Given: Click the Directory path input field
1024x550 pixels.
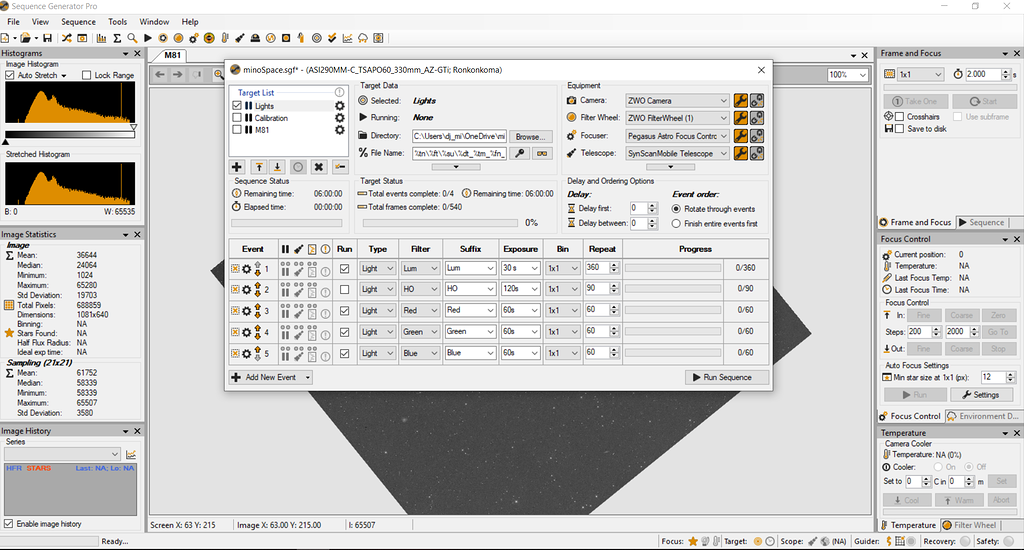Looking at the screenshot, I should point(459,136).
